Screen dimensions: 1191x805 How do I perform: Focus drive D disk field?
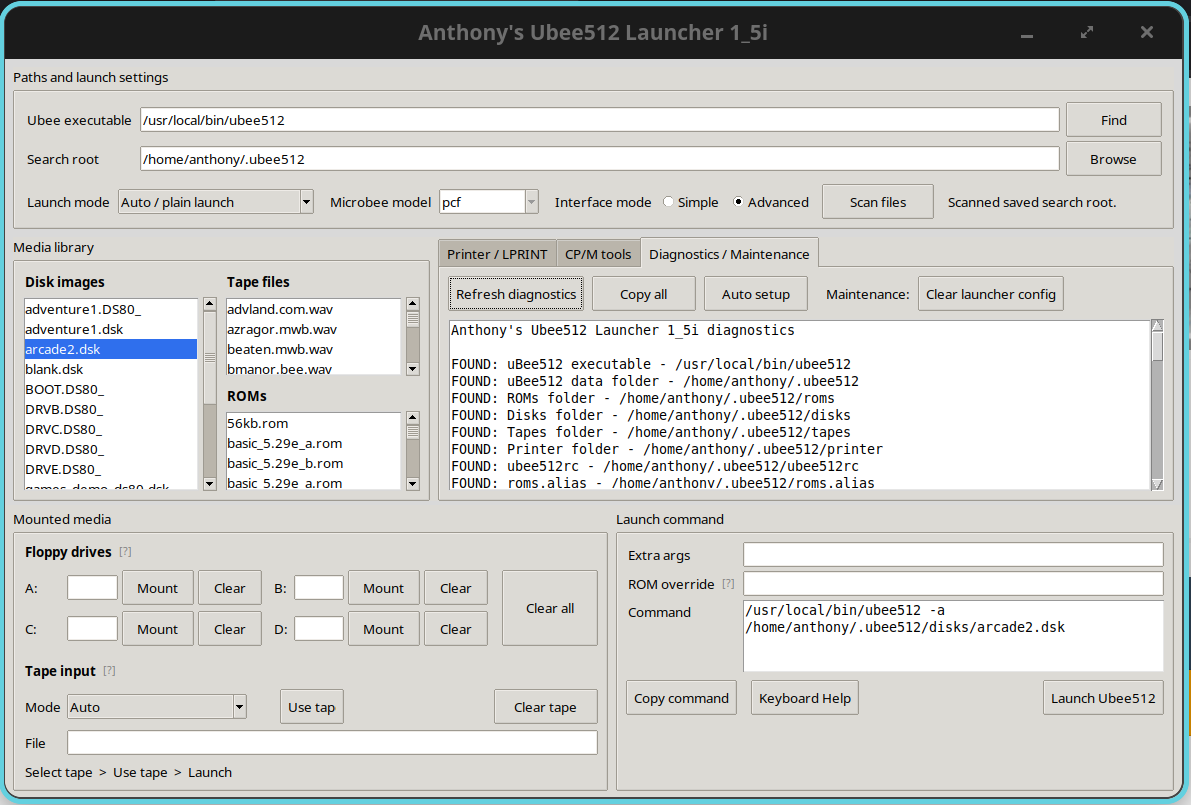coord(319,629)
